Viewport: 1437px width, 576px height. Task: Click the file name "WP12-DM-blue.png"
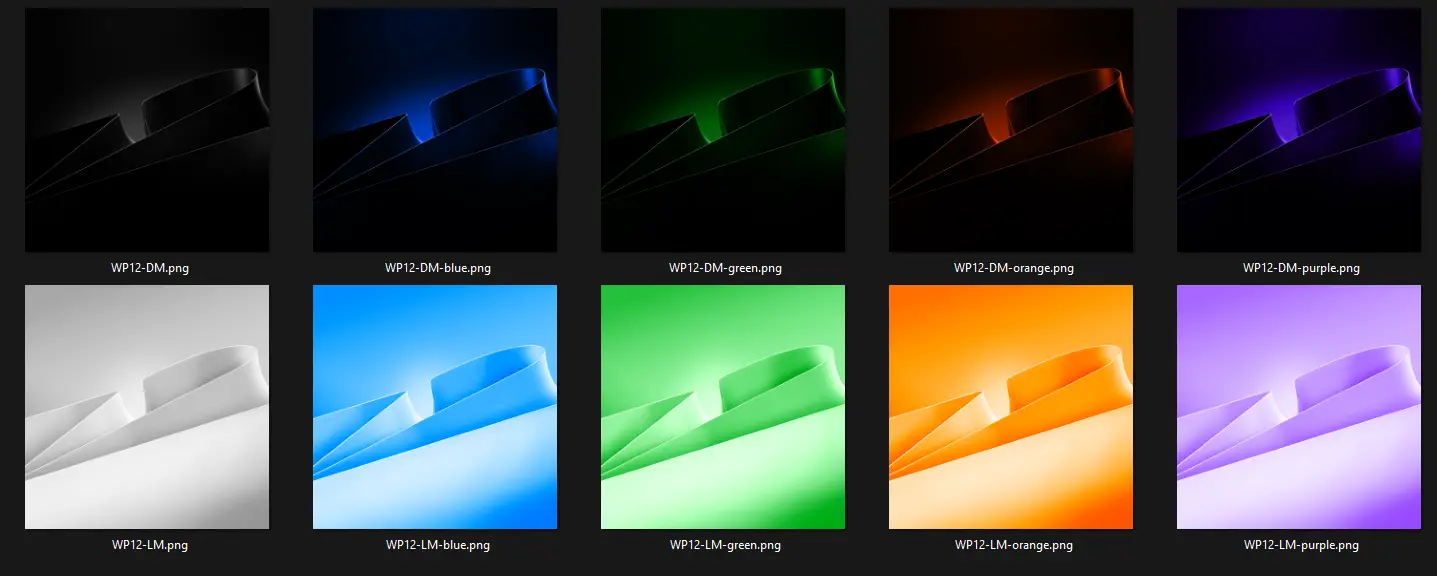click(x=438, y=268)
